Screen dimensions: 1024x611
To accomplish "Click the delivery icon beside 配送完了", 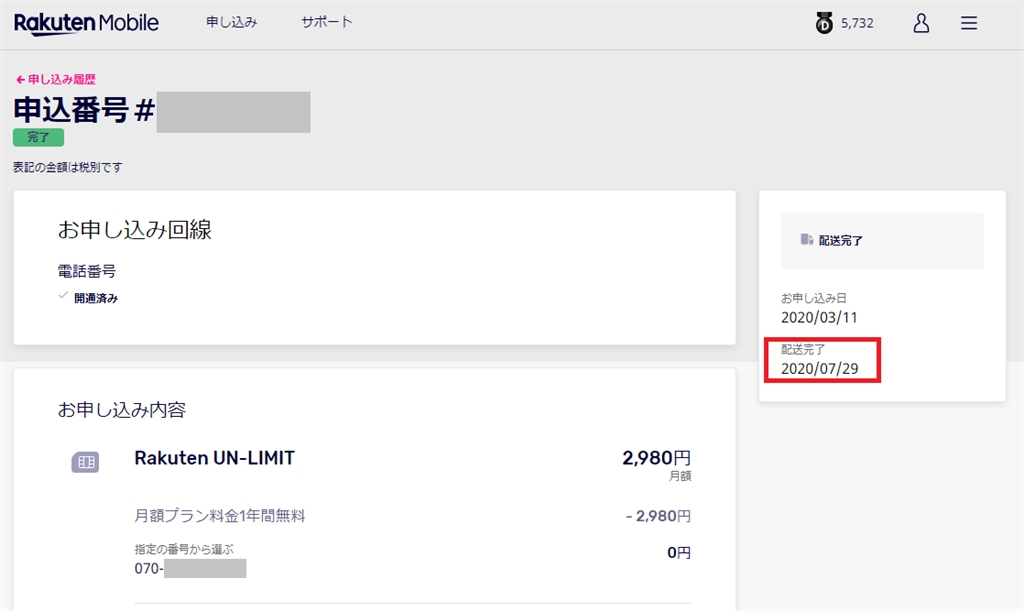I will (x=806, y=240).
